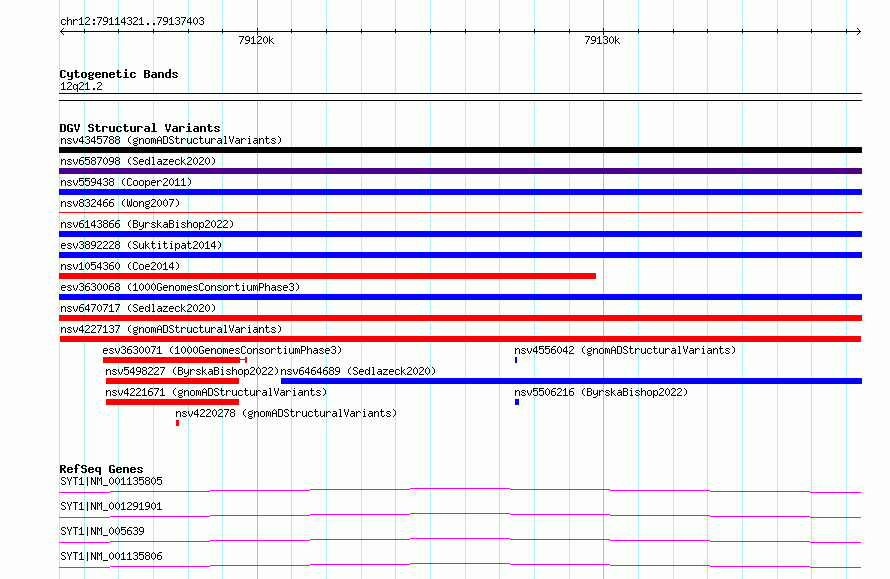Viewport: 890px width, 579px height.
Task: Open the nsv4227137 (gnomADStructuralVariants) label
Action: point(171,329)
